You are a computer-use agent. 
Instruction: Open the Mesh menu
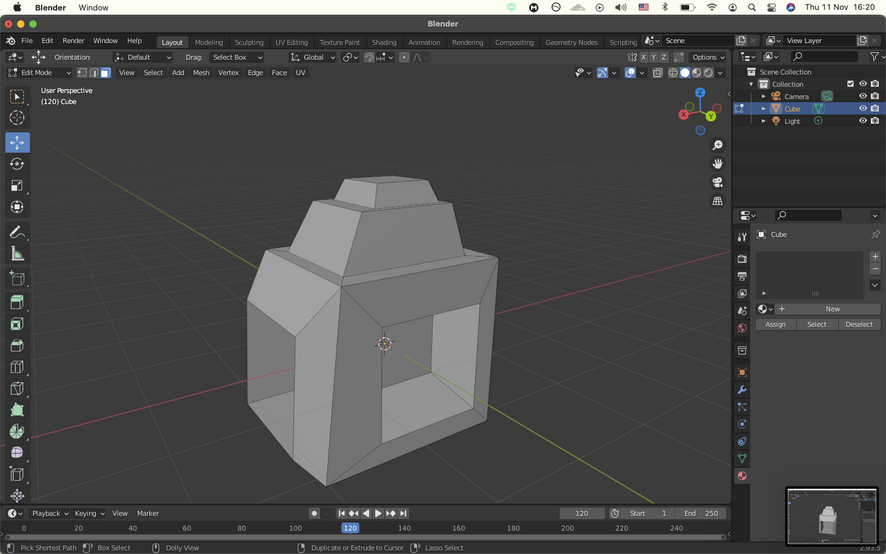201,72
